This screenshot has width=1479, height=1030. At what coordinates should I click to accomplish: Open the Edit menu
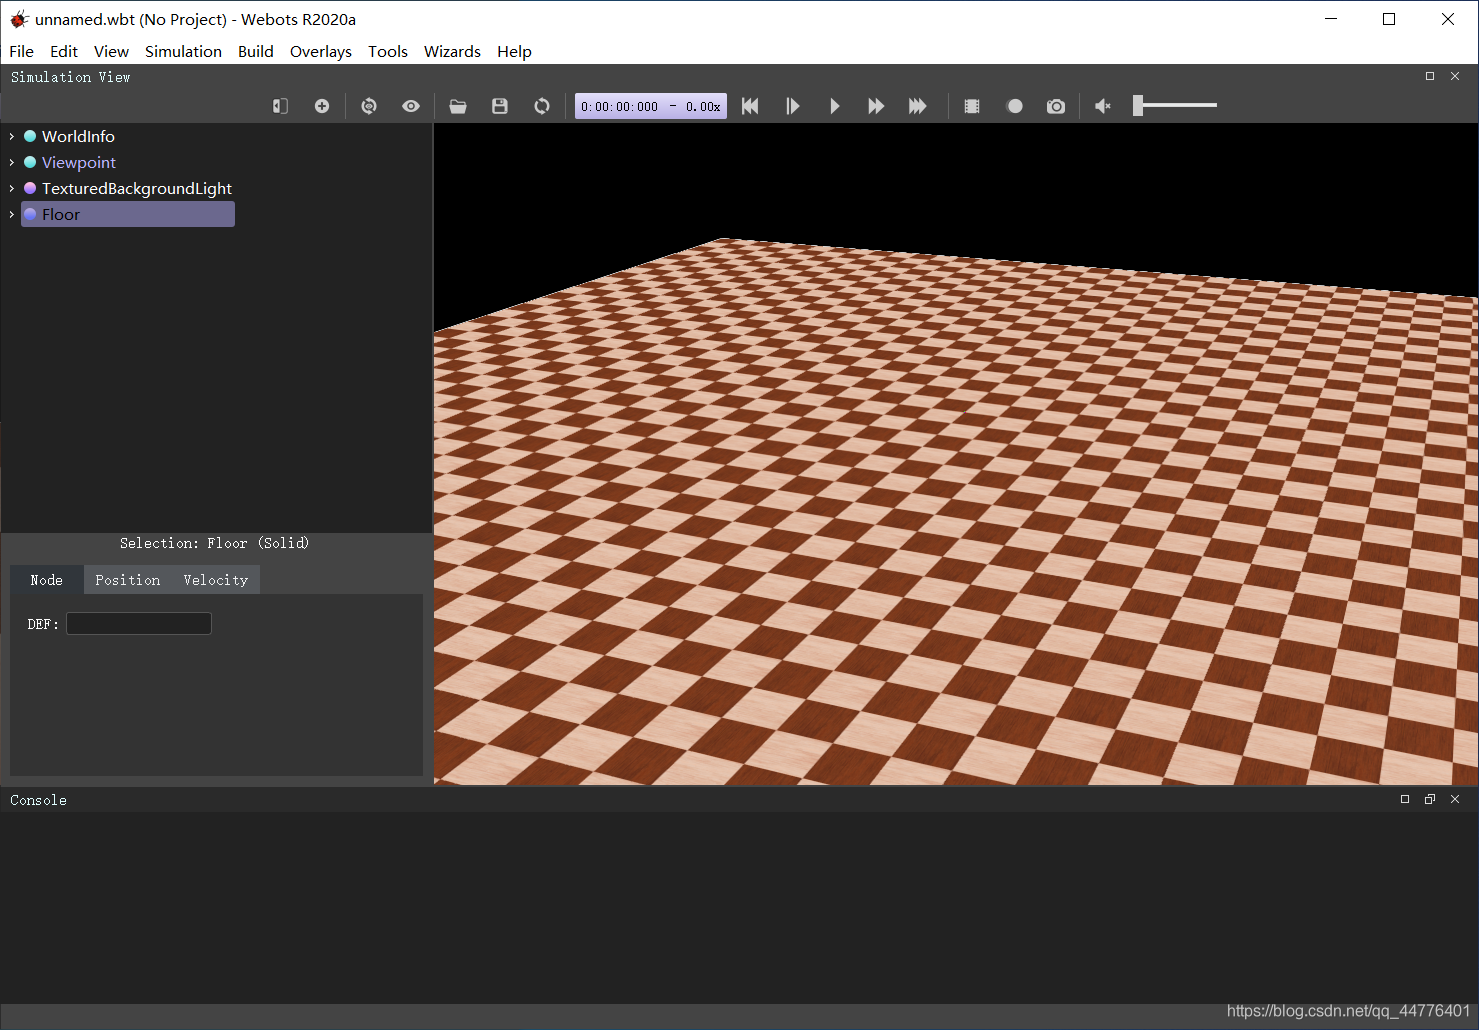click(x=64, y=51)
